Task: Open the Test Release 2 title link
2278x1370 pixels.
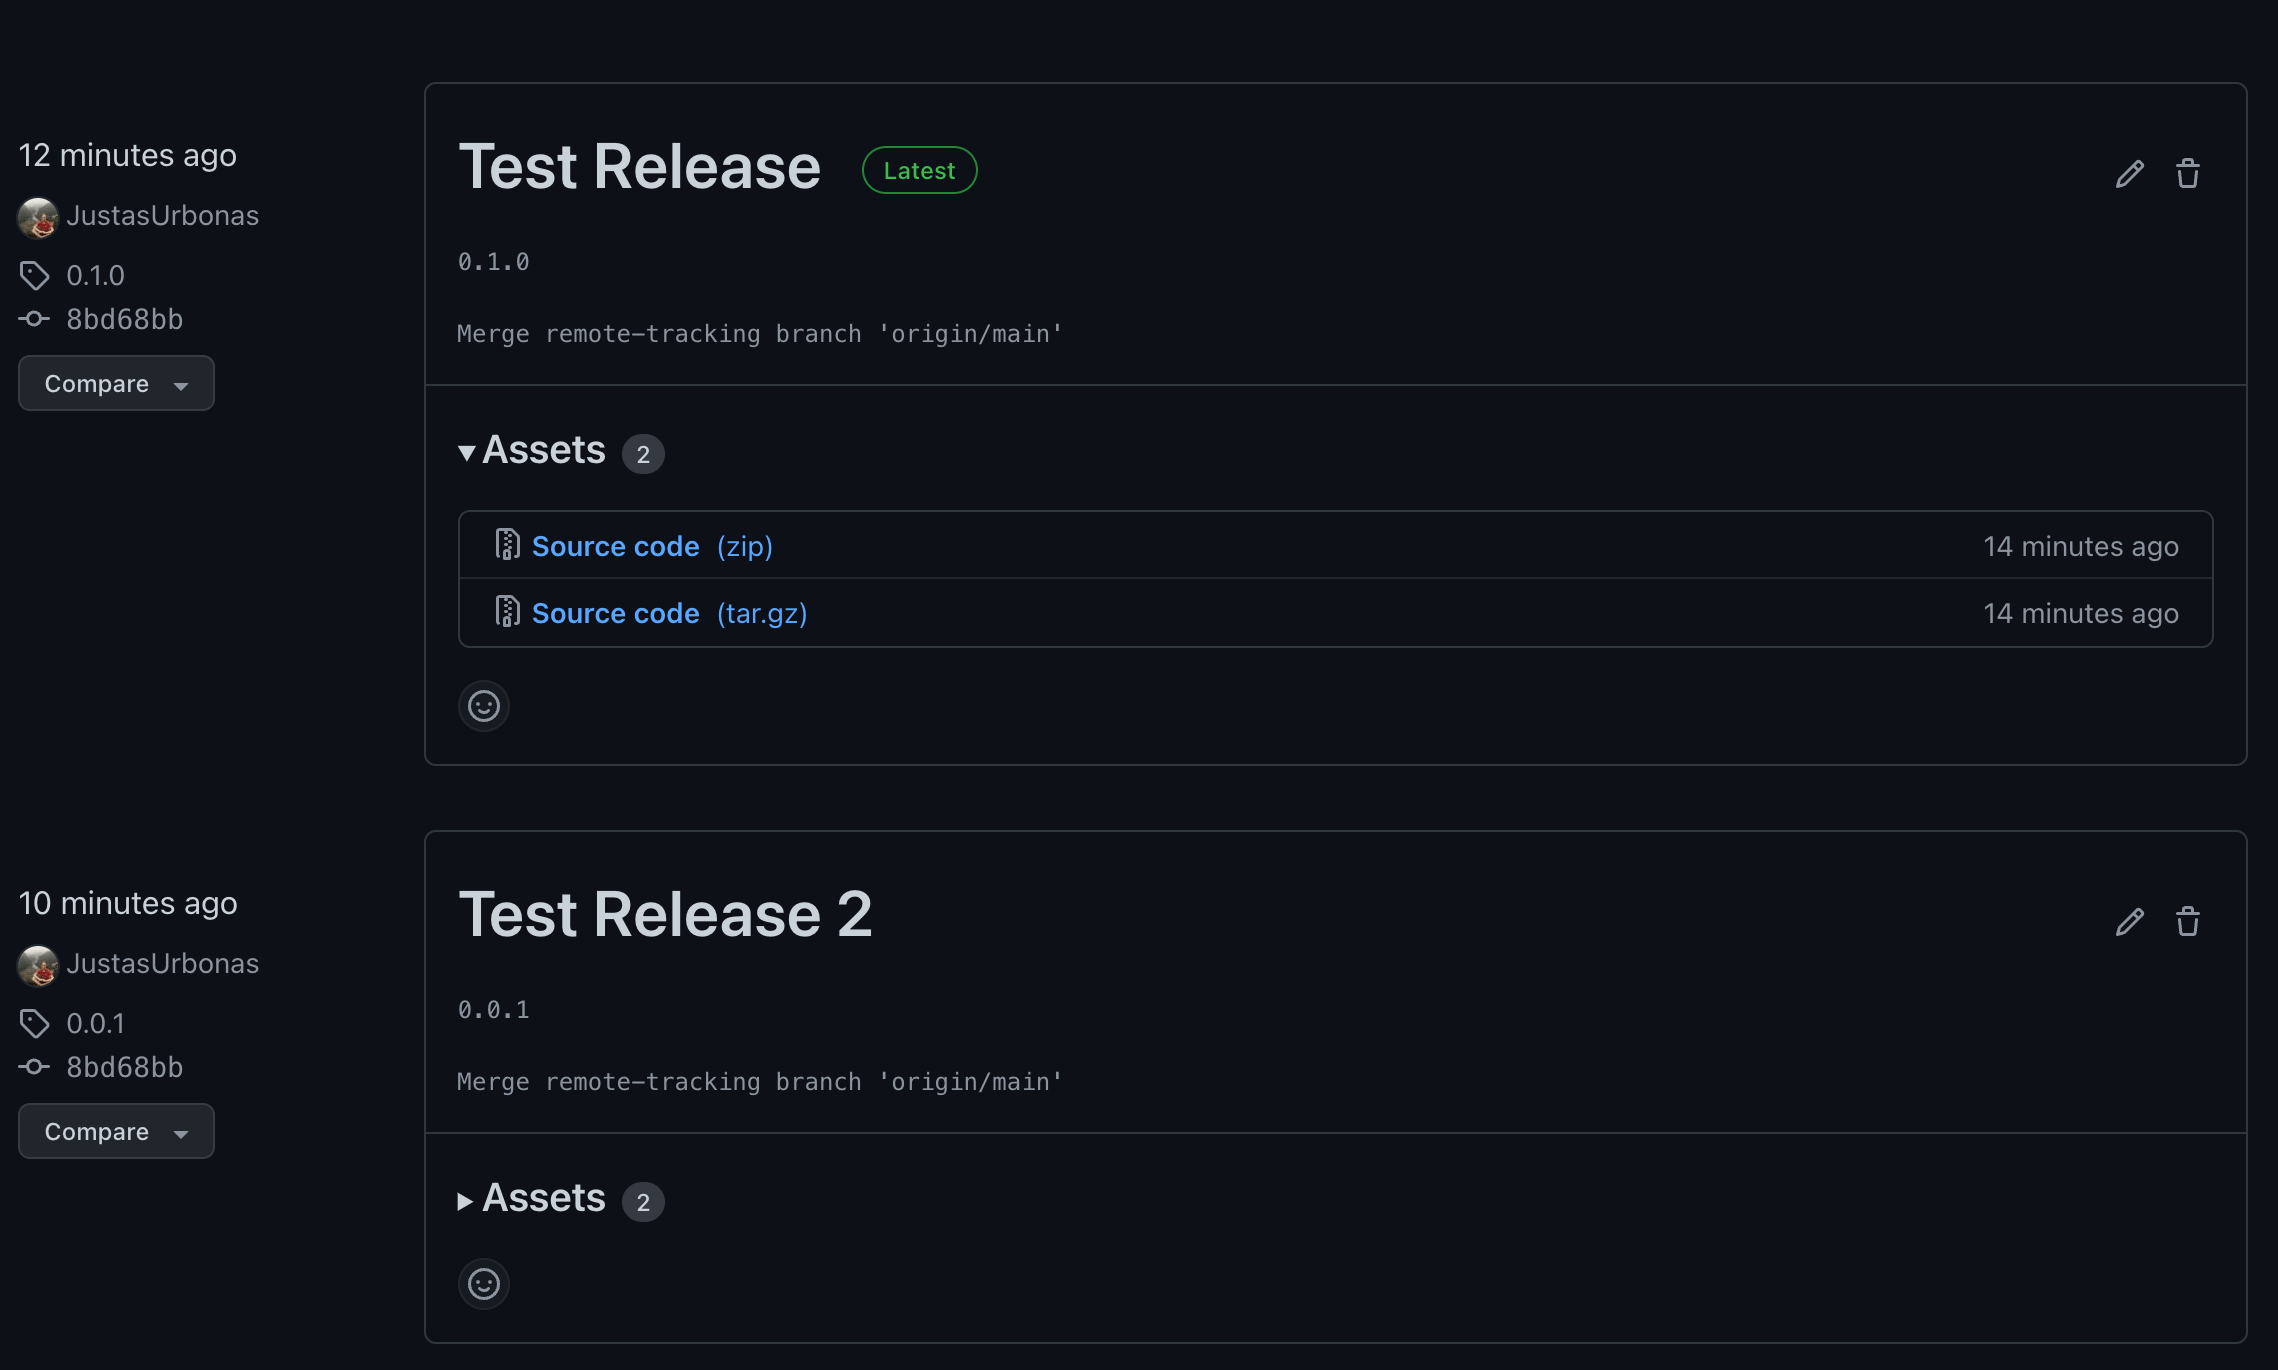Action: coord(665,914)
